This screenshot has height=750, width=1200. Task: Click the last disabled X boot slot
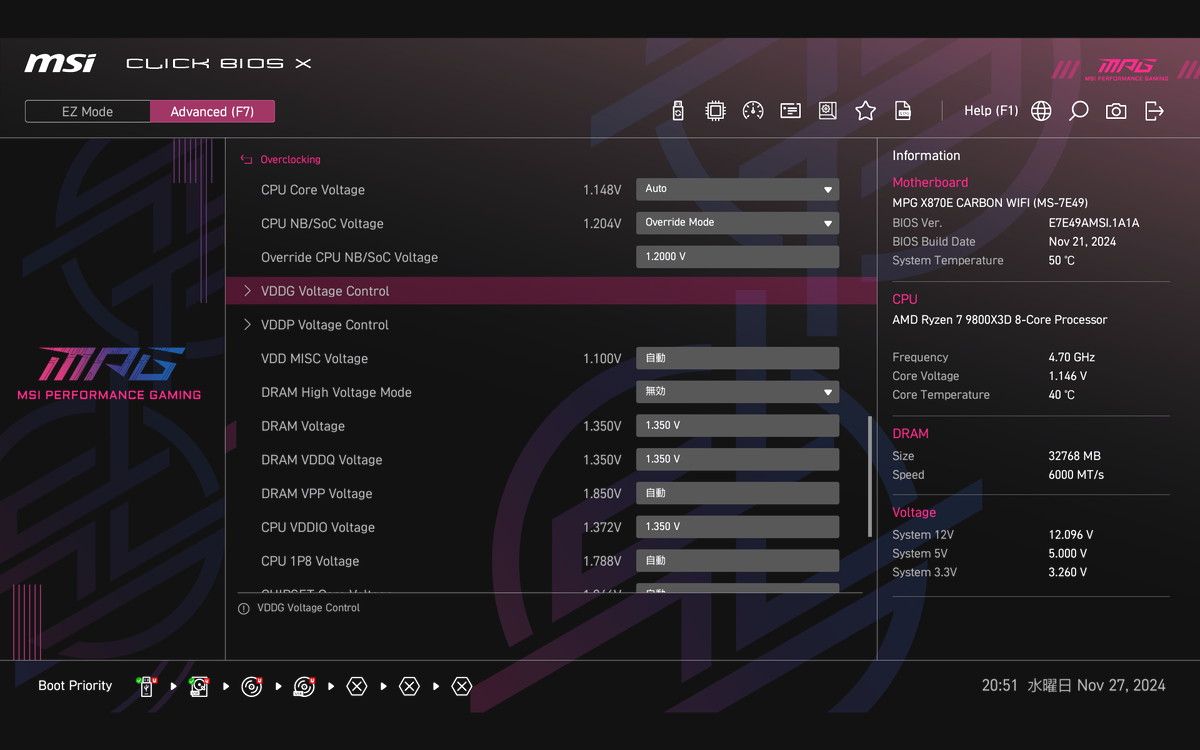pyautogui.click(x=461, y=686)
